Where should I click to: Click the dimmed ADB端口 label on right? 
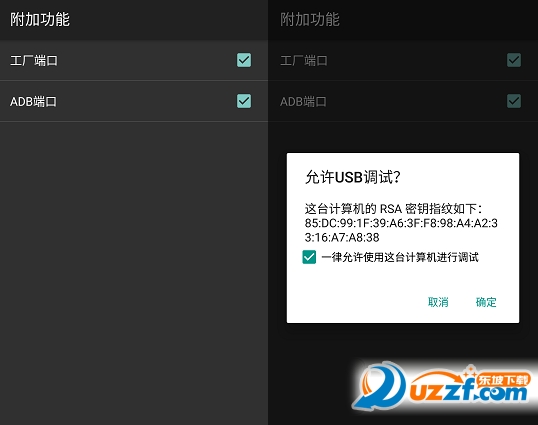point(303,102)
